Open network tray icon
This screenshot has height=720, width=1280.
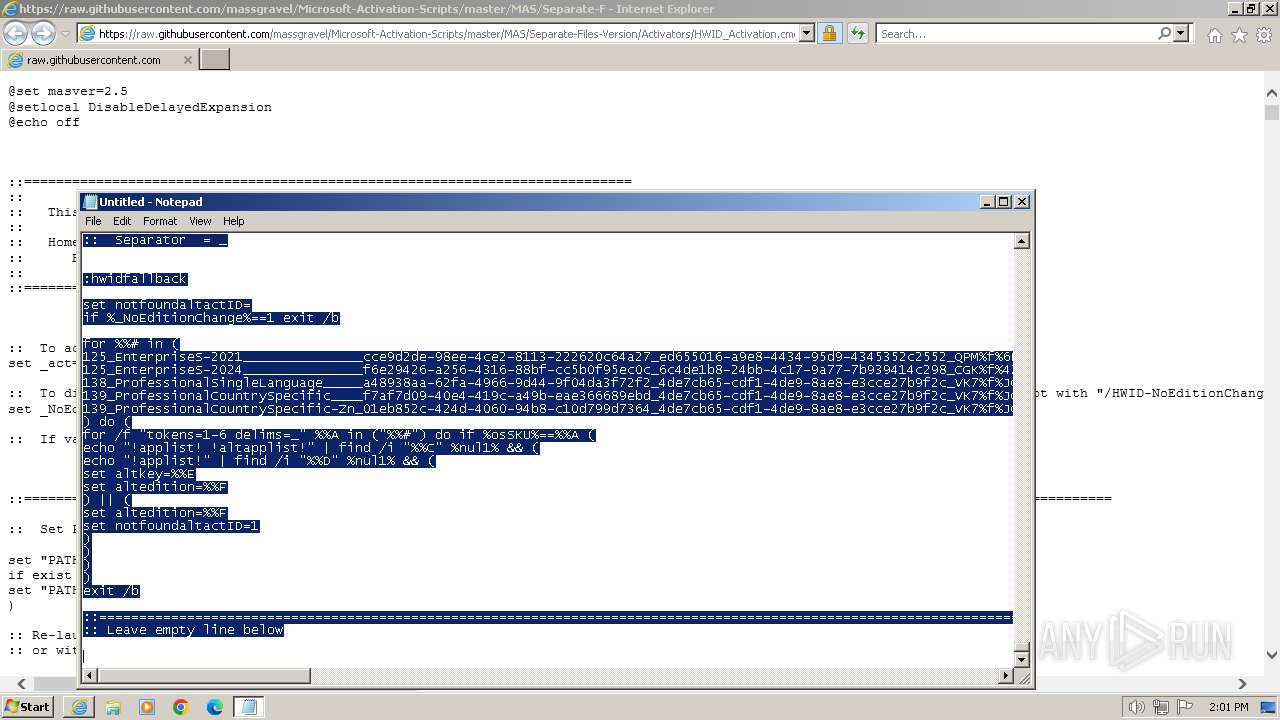pyautogui.click(x=1162, y=707)
